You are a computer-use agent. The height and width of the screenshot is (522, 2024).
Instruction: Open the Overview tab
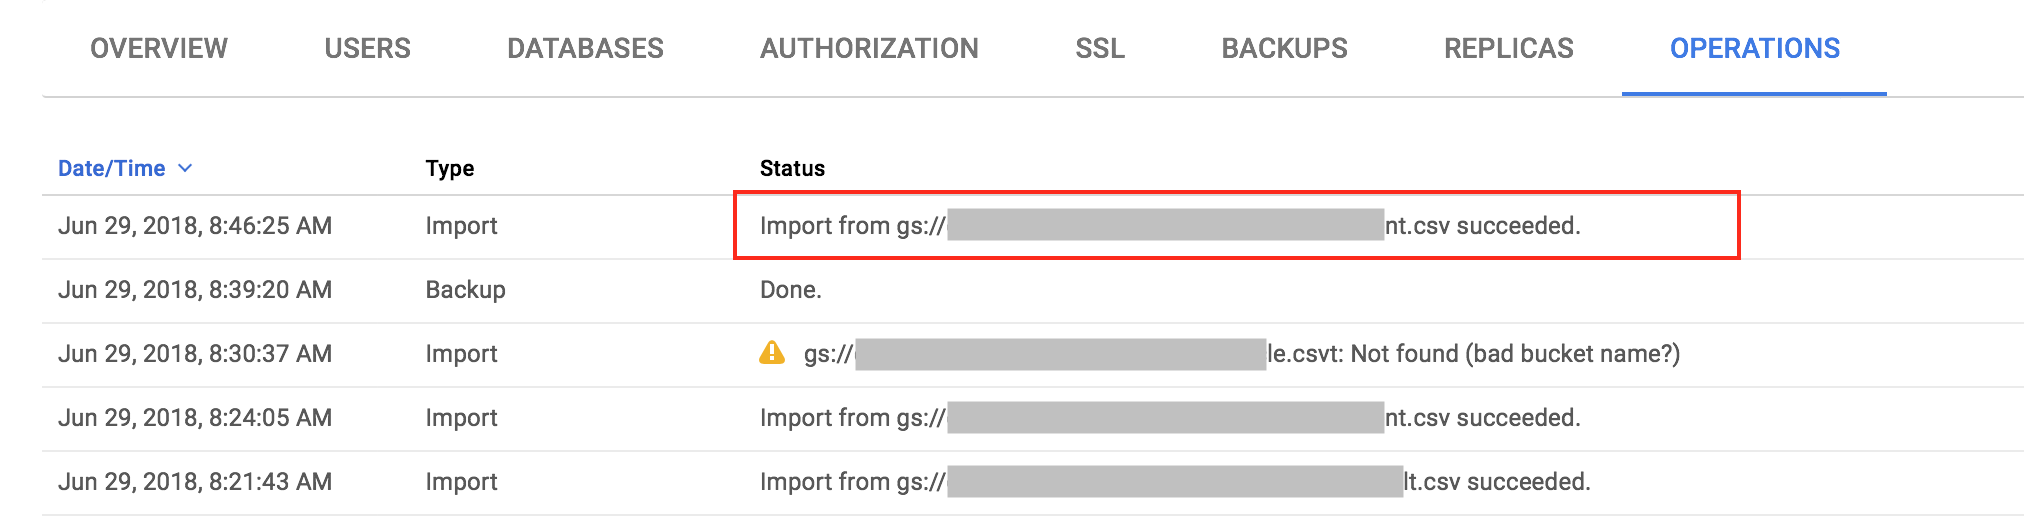[159, 48]
